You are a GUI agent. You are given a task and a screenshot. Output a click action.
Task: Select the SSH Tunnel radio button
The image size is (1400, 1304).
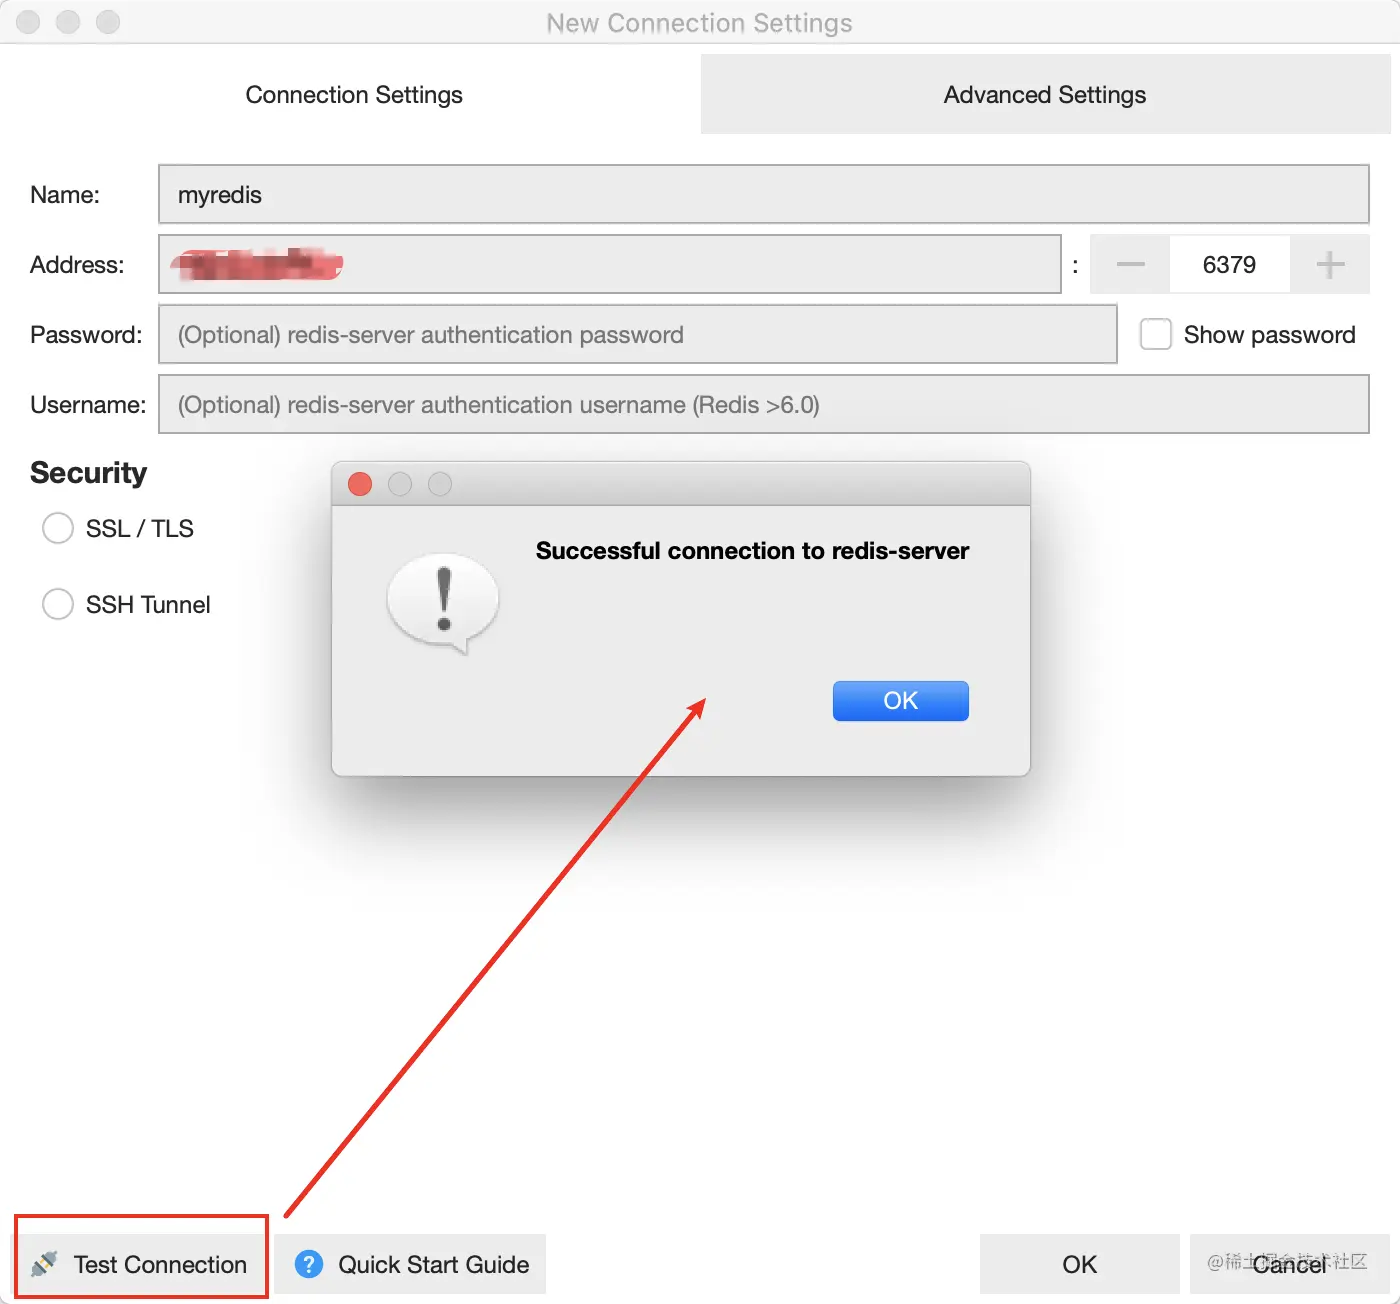pos(58,604)
